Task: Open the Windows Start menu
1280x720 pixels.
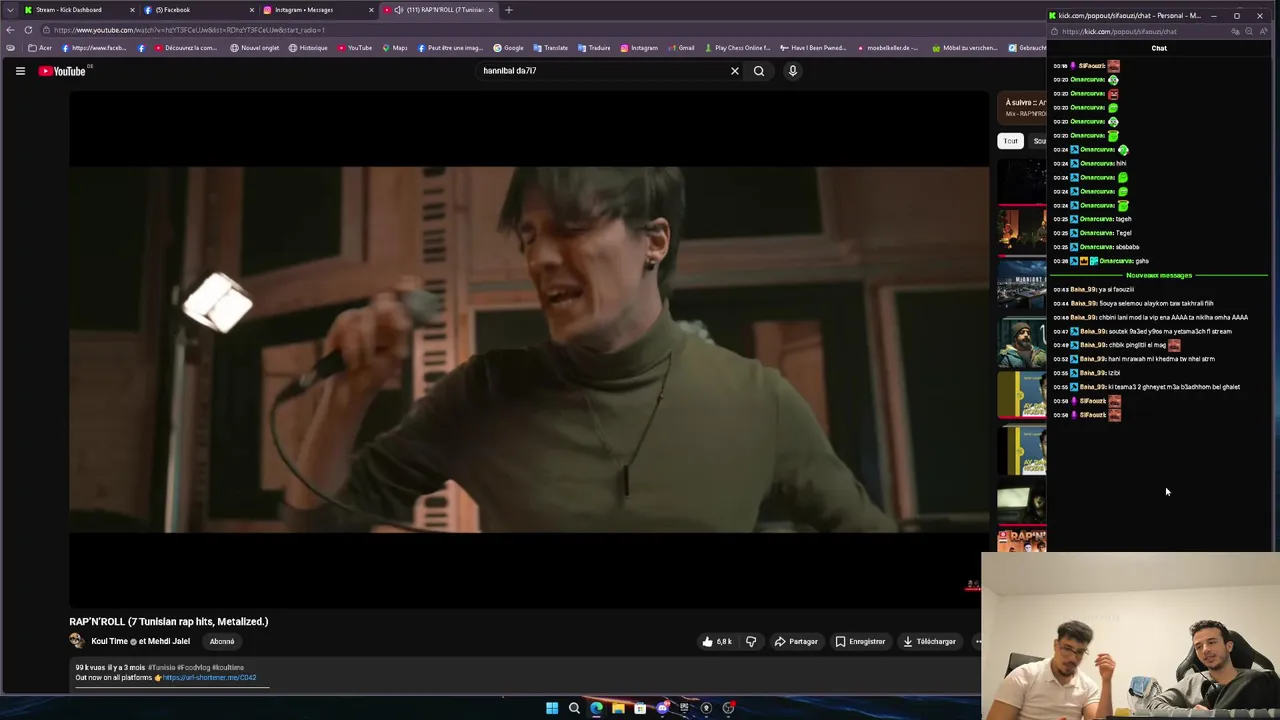Action: coord(552,708)
